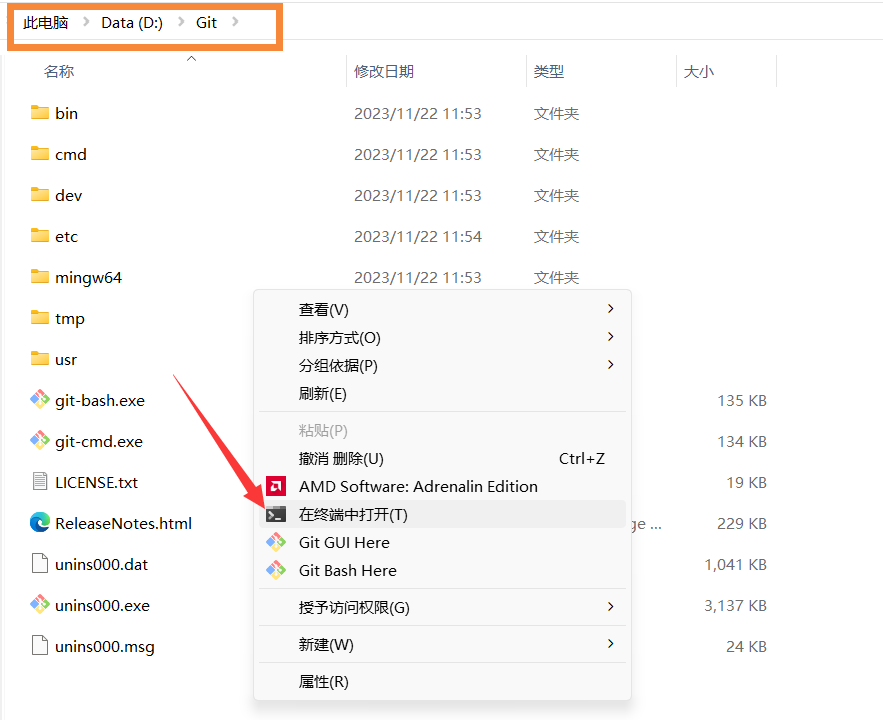Expand the 排序方式(O) submenu arrow

(611, 337)
